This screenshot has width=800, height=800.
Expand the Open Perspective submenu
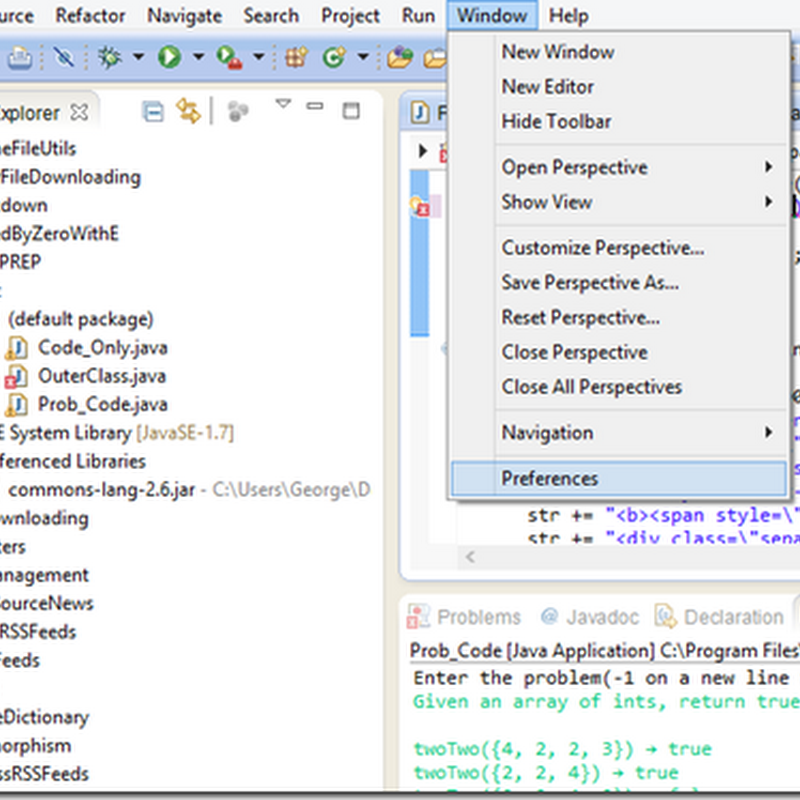[x=618, y=167]
